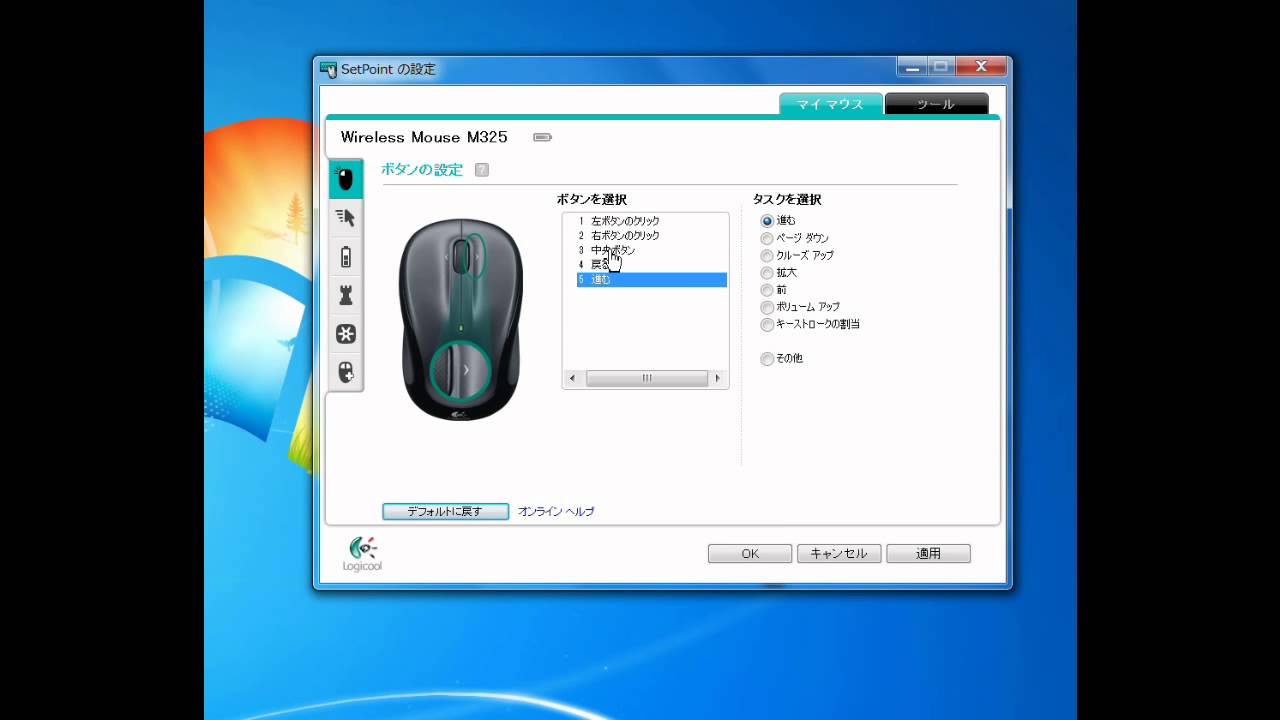
Task: Click the デフォルトに戻す button
Action: click(445, 511)
